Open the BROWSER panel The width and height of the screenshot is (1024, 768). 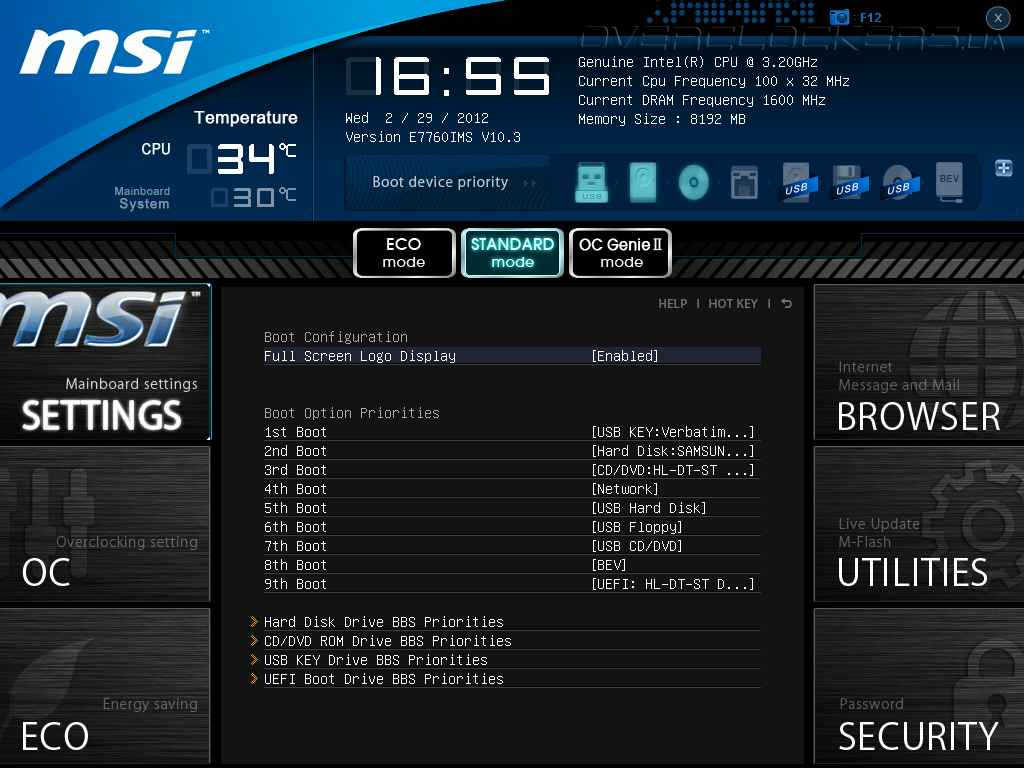click(919, 362)
